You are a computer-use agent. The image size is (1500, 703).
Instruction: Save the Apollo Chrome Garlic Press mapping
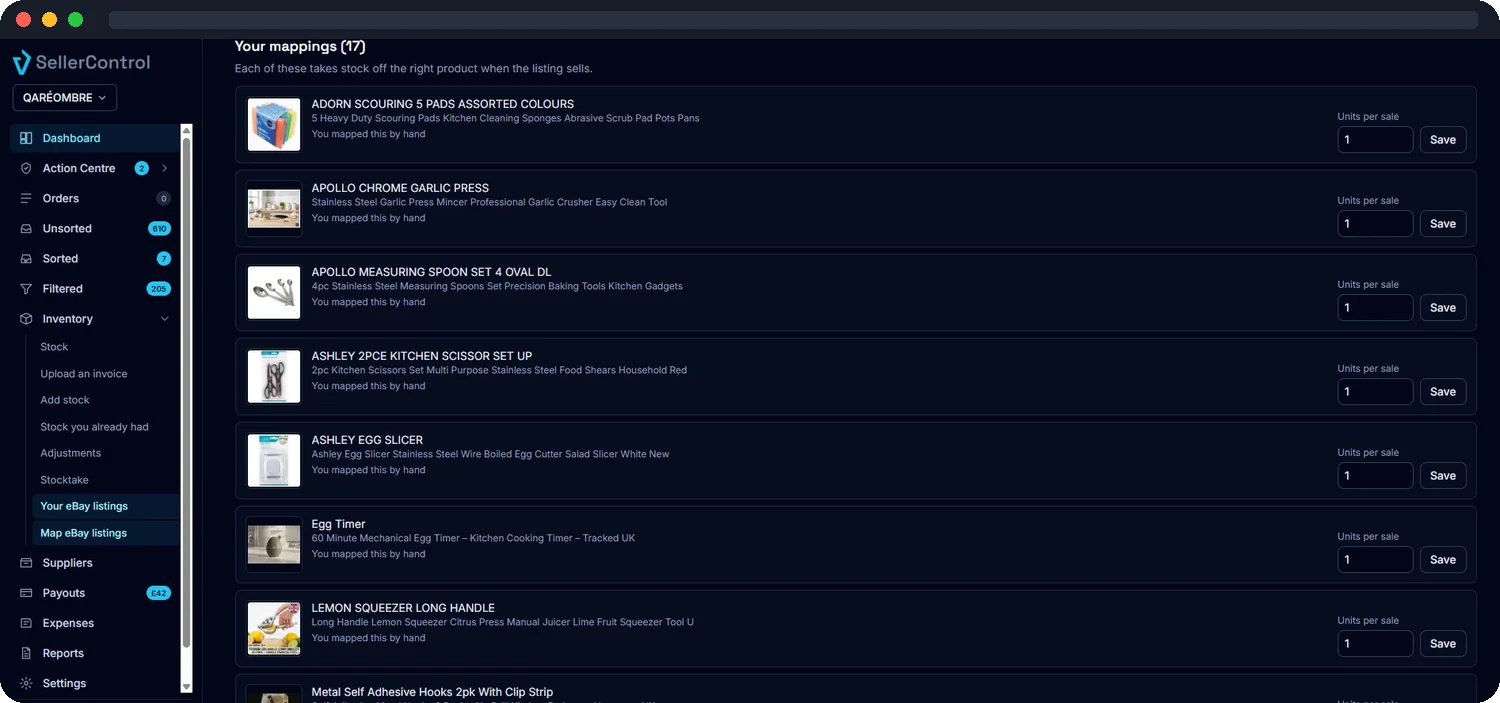(x=1443, y=224)
